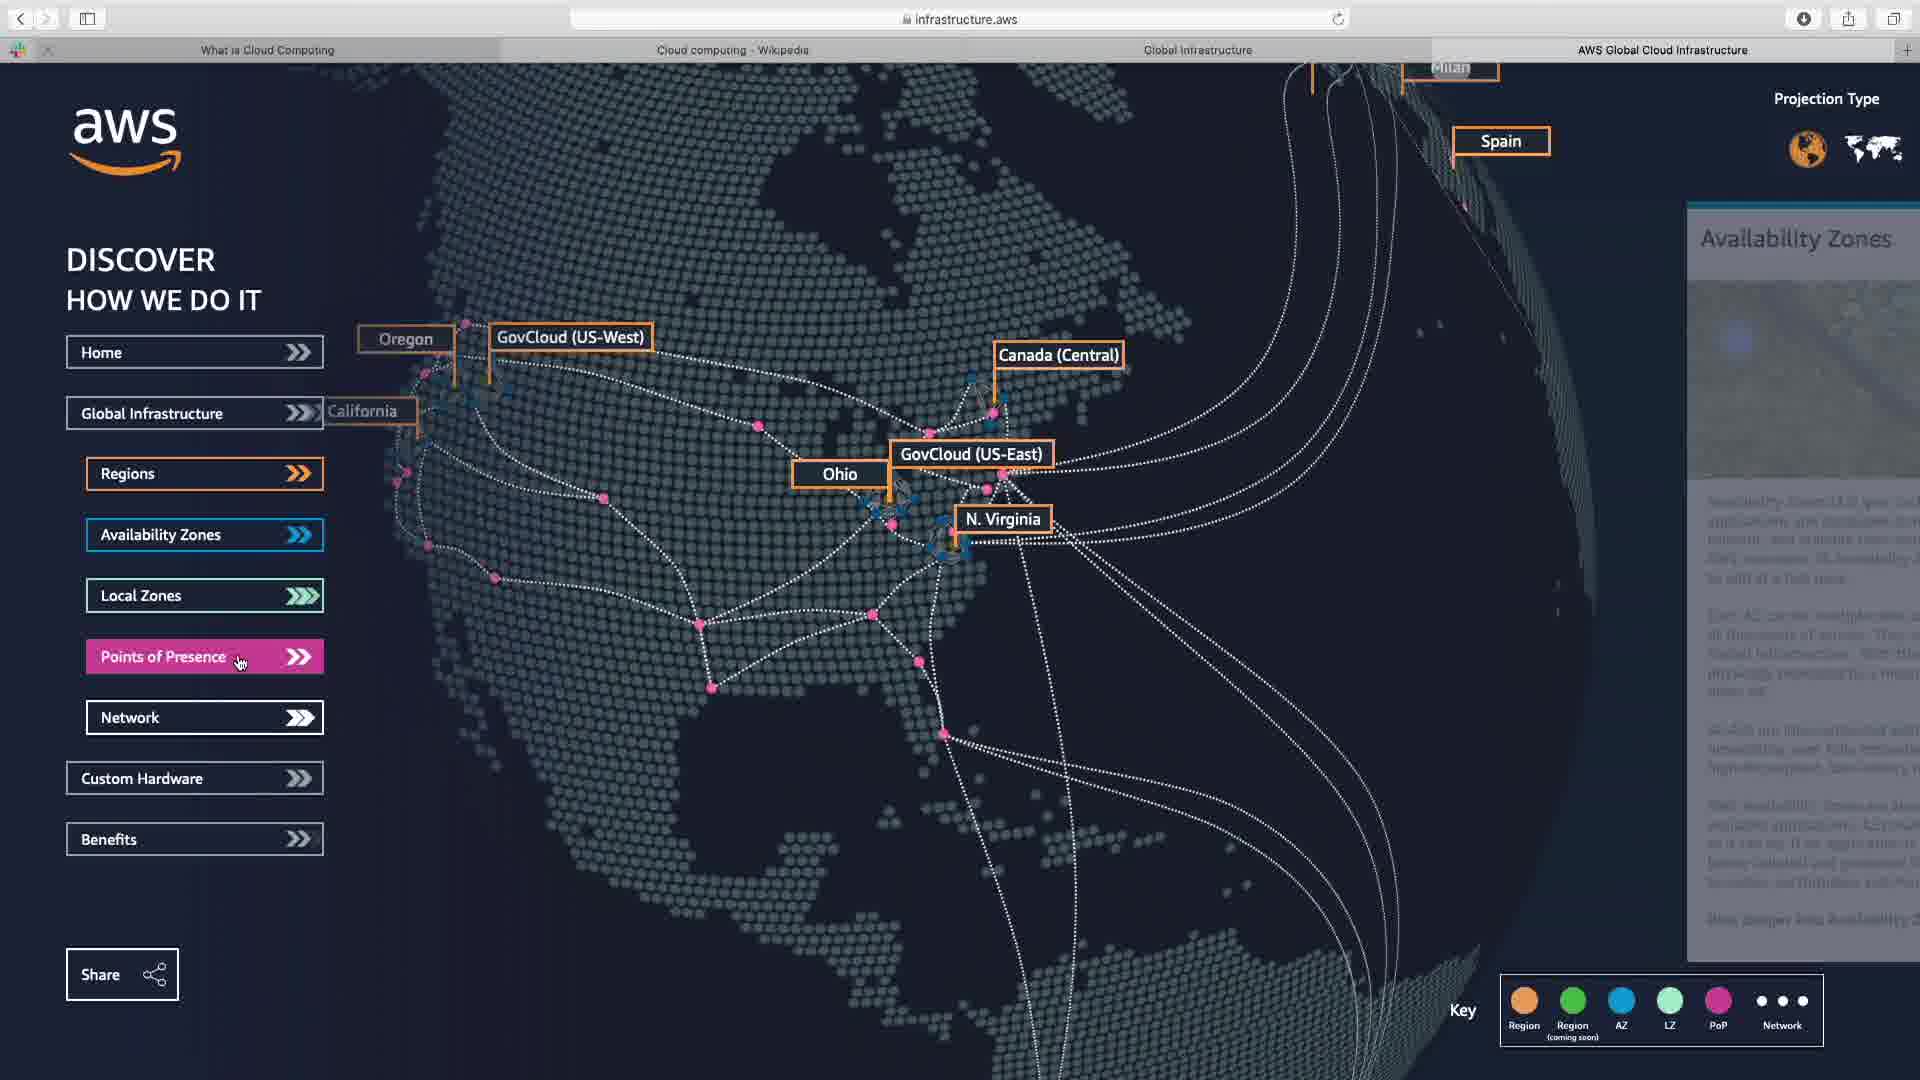The height and width of the screenshot is (1080, 1920).
Task: Expand the Benefits section
Action: coord(194,840)
